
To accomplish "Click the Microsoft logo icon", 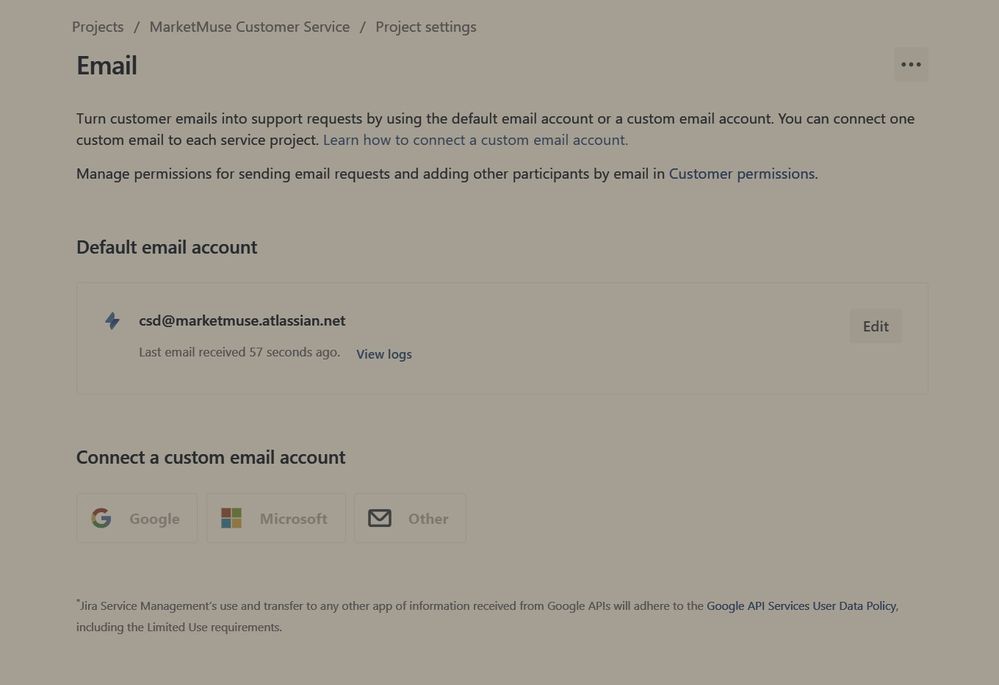I will (x=231, y=518).
